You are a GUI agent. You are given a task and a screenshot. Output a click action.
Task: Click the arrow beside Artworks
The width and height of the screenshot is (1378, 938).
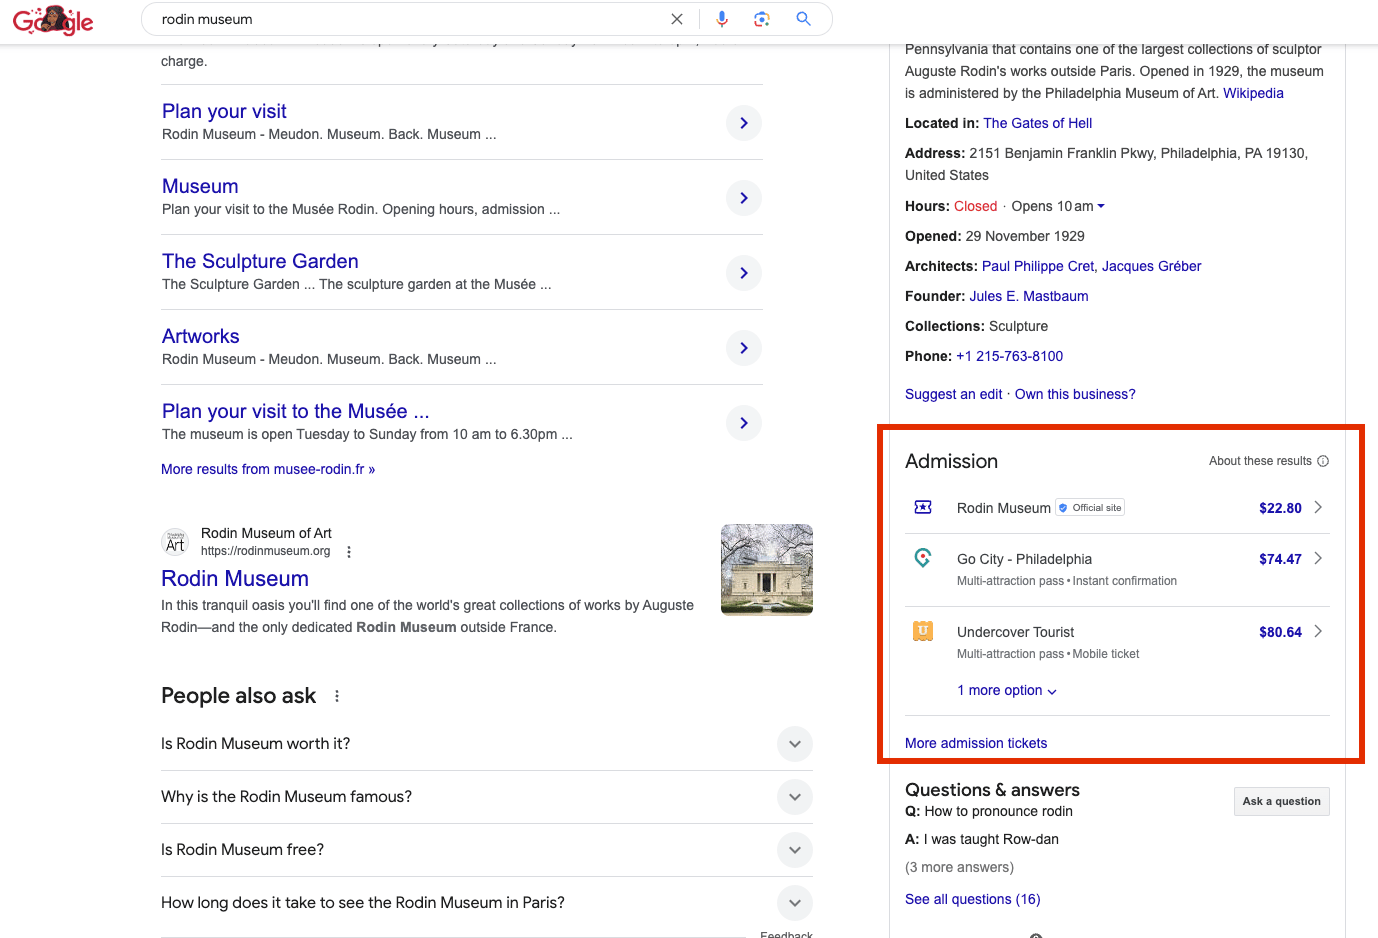(x=744, y=348)
